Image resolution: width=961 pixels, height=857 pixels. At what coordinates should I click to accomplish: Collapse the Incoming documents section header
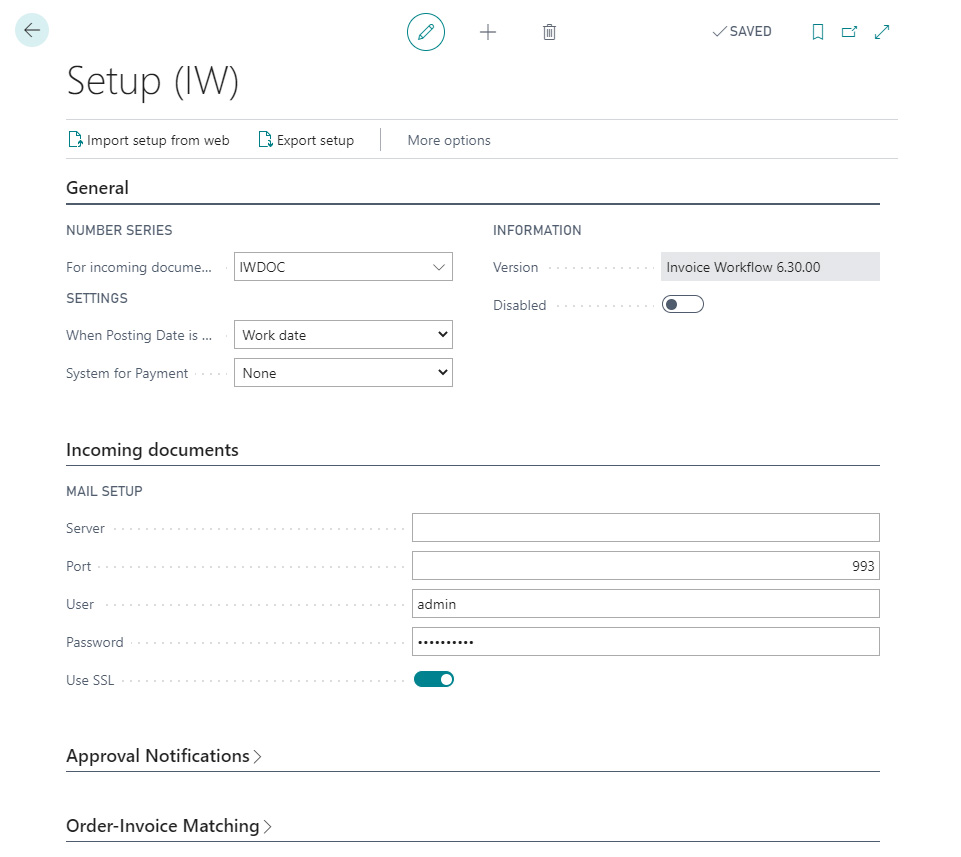point(152,450)
